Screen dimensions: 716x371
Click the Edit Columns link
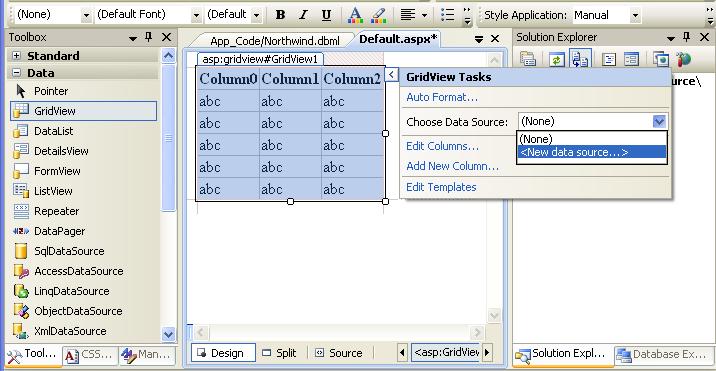pyautogui.click(x=442, y=146)
